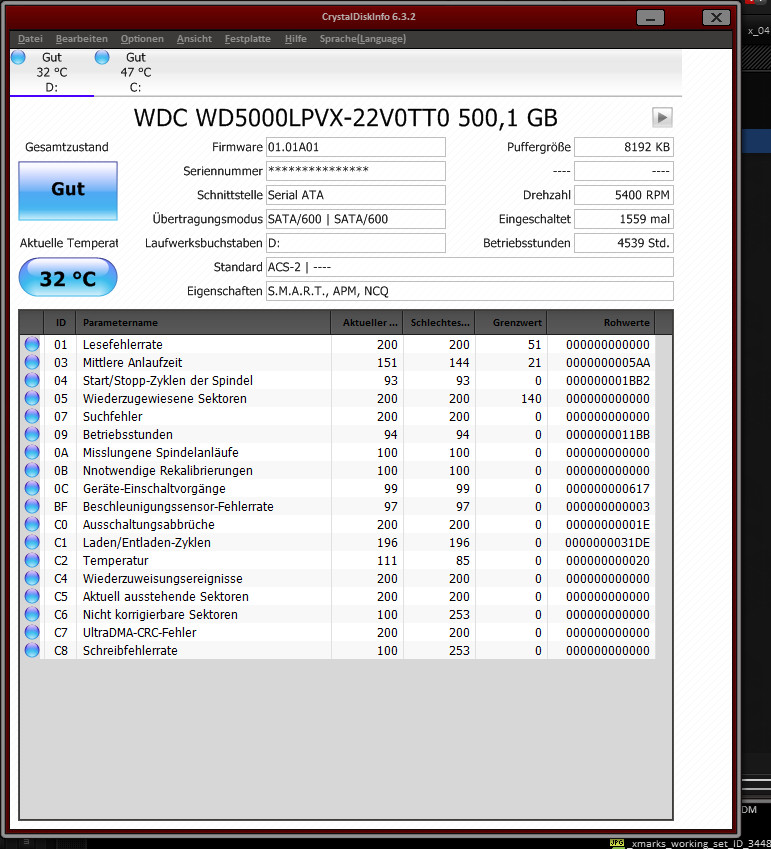The height and width of the screenshot is (849, 771).
Task: Open the Optionen menu
Action: click(x=142, y=38)
